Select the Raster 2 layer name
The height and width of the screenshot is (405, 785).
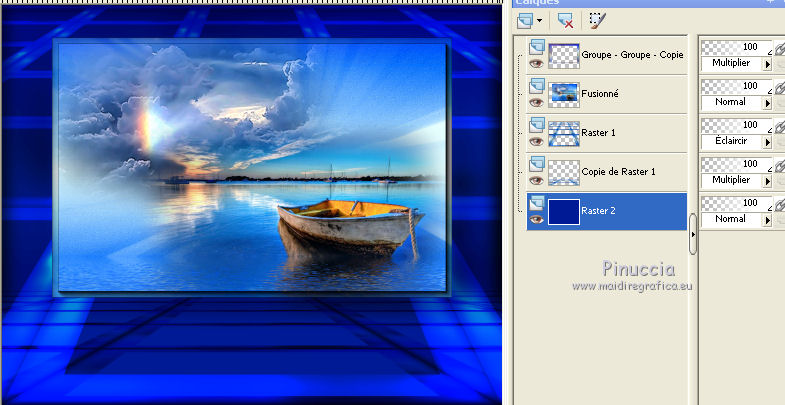(x=598, y=211)
